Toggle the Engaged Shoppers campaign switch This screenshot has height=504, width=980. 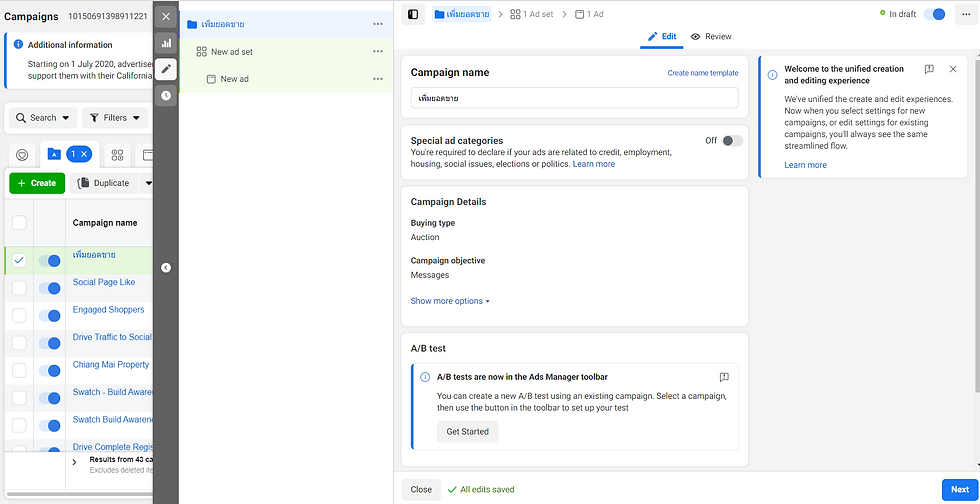(49, 316)
